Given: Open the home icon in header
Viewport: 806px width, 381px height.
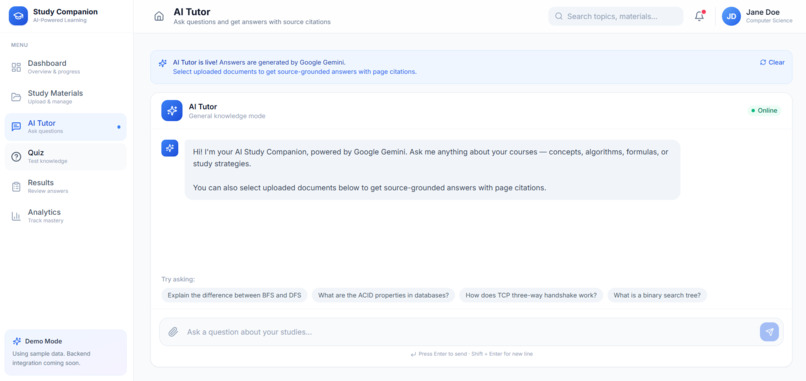Looking at the screenshot, I should [x=159, y=16].
